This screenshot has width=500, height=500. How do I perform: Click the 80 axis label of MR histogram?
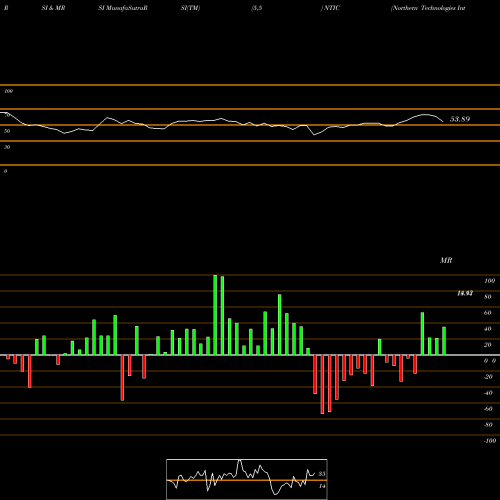487,297
